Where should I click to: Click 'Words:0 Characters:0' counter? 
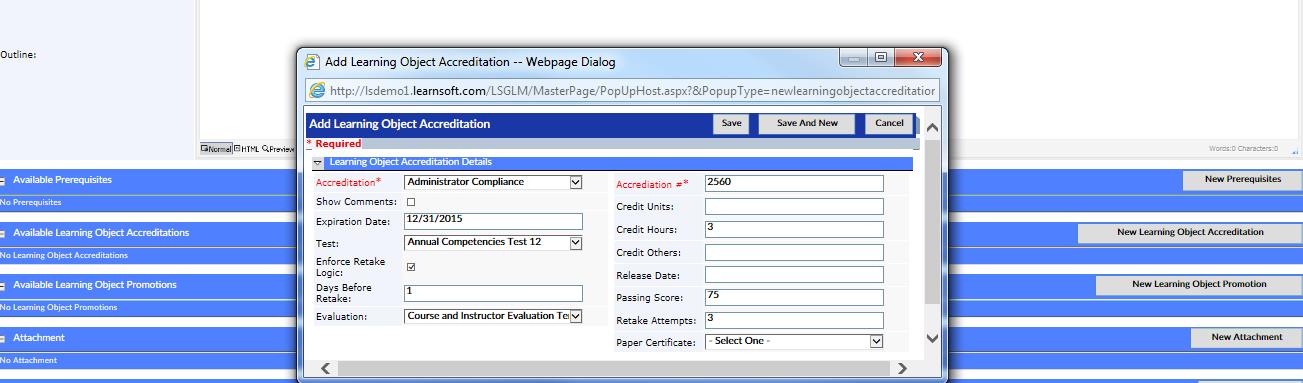(1243, 148)
